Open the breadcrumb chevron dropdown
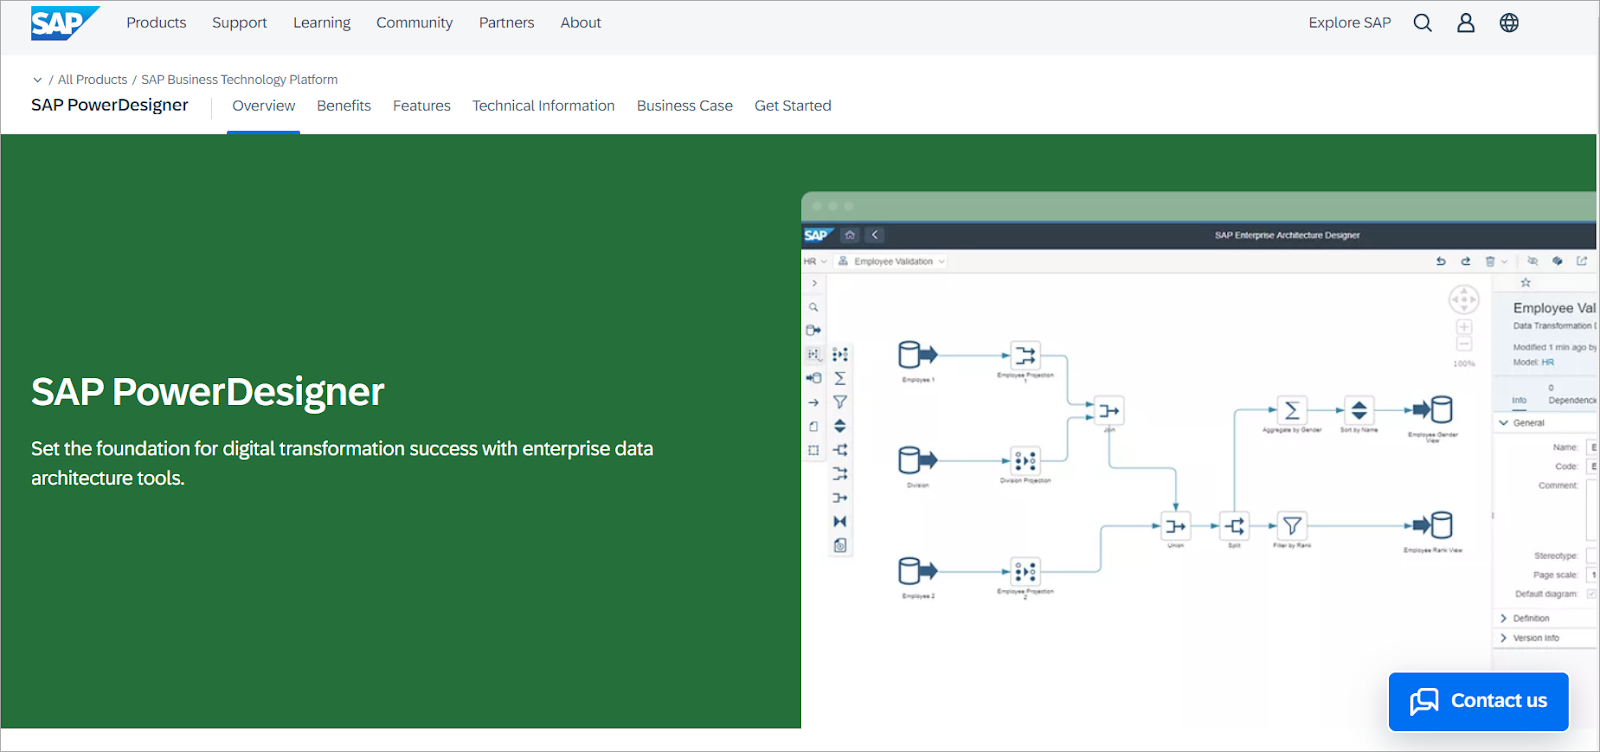This screenshot has height=752, width=1600. 37,80
